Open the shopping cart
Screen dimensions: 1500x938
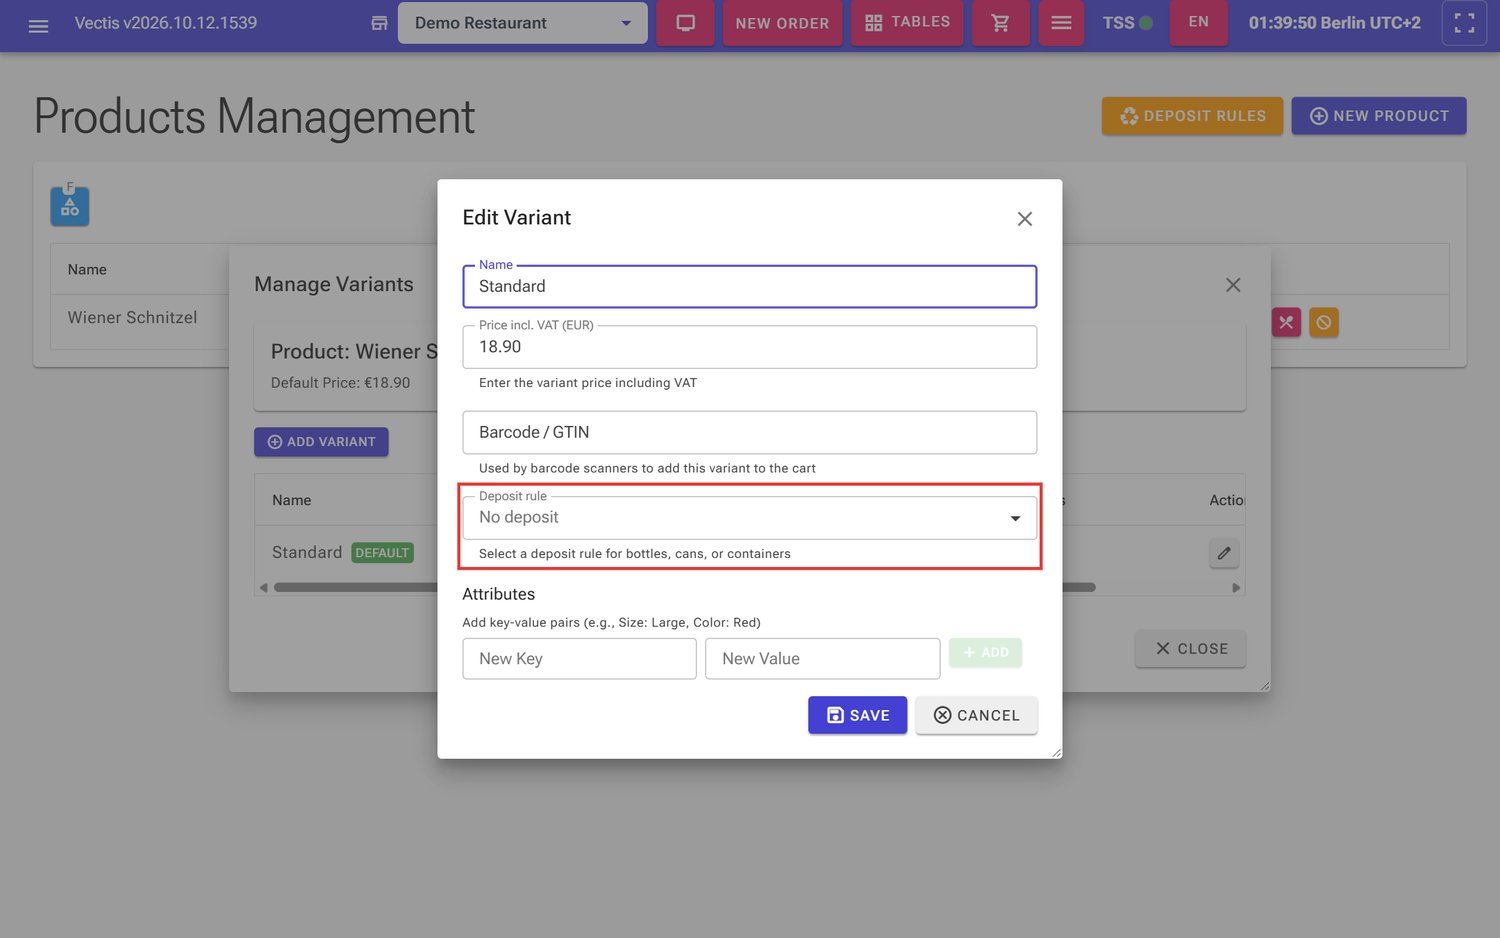1000,23
